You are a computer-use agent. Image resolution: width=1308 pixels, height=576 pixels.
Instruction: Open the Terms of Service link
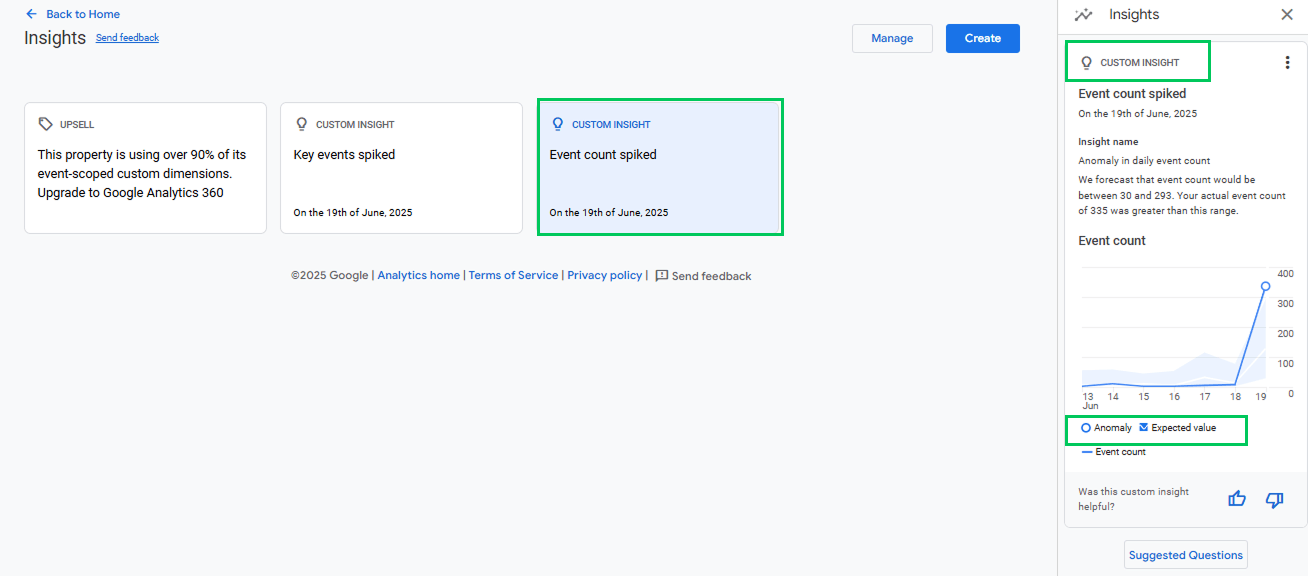coord(513,276)
